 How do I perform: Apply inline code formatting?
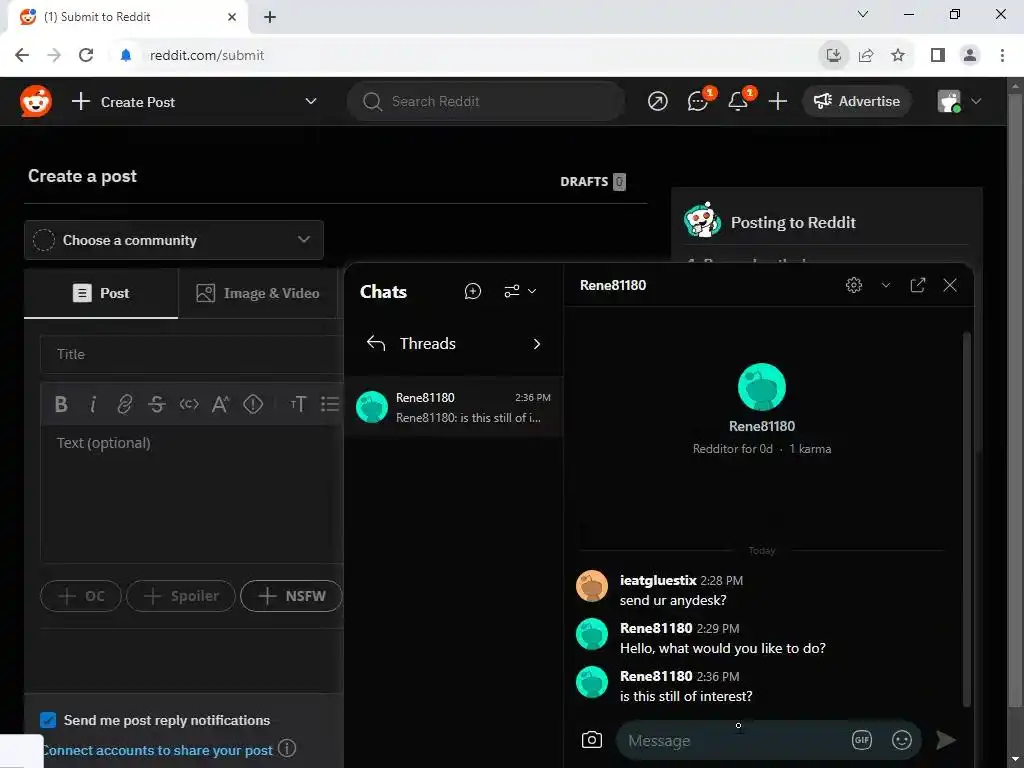click(189, 404)
